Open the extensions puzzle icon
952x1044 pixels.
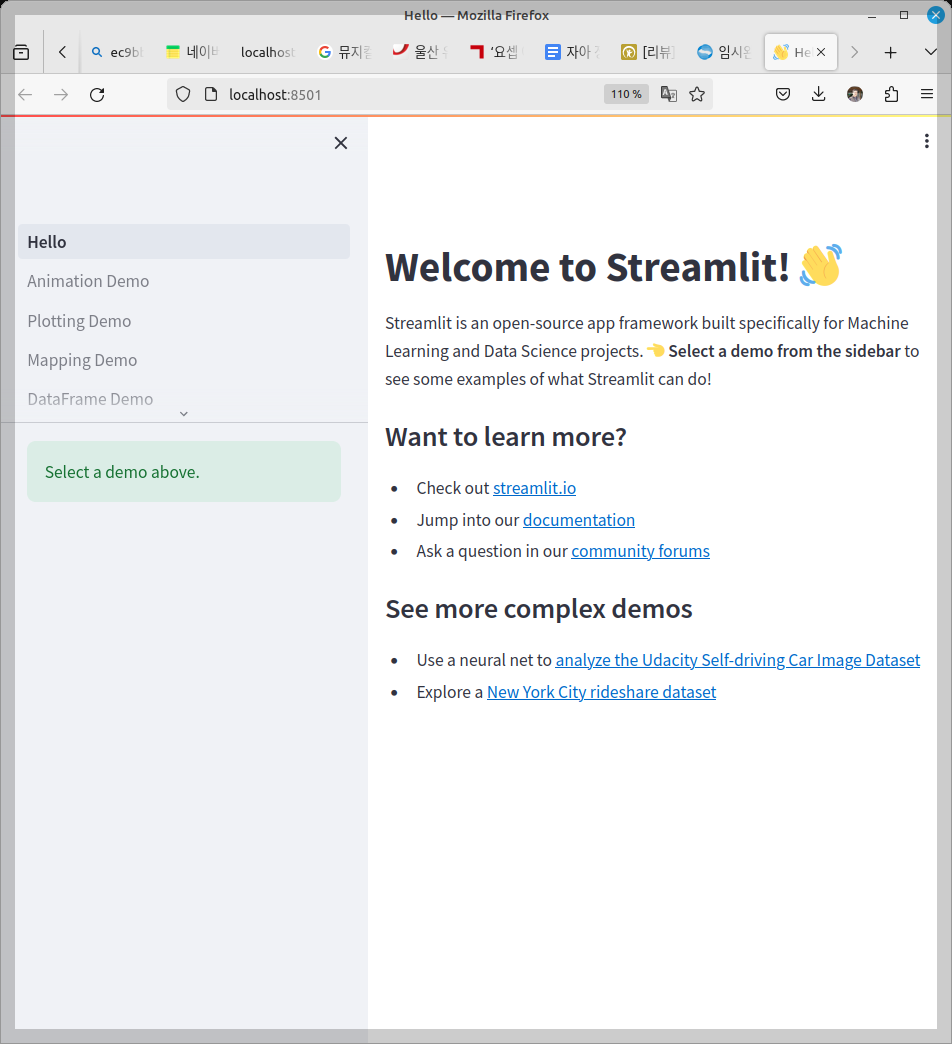(x=891, y=94)
